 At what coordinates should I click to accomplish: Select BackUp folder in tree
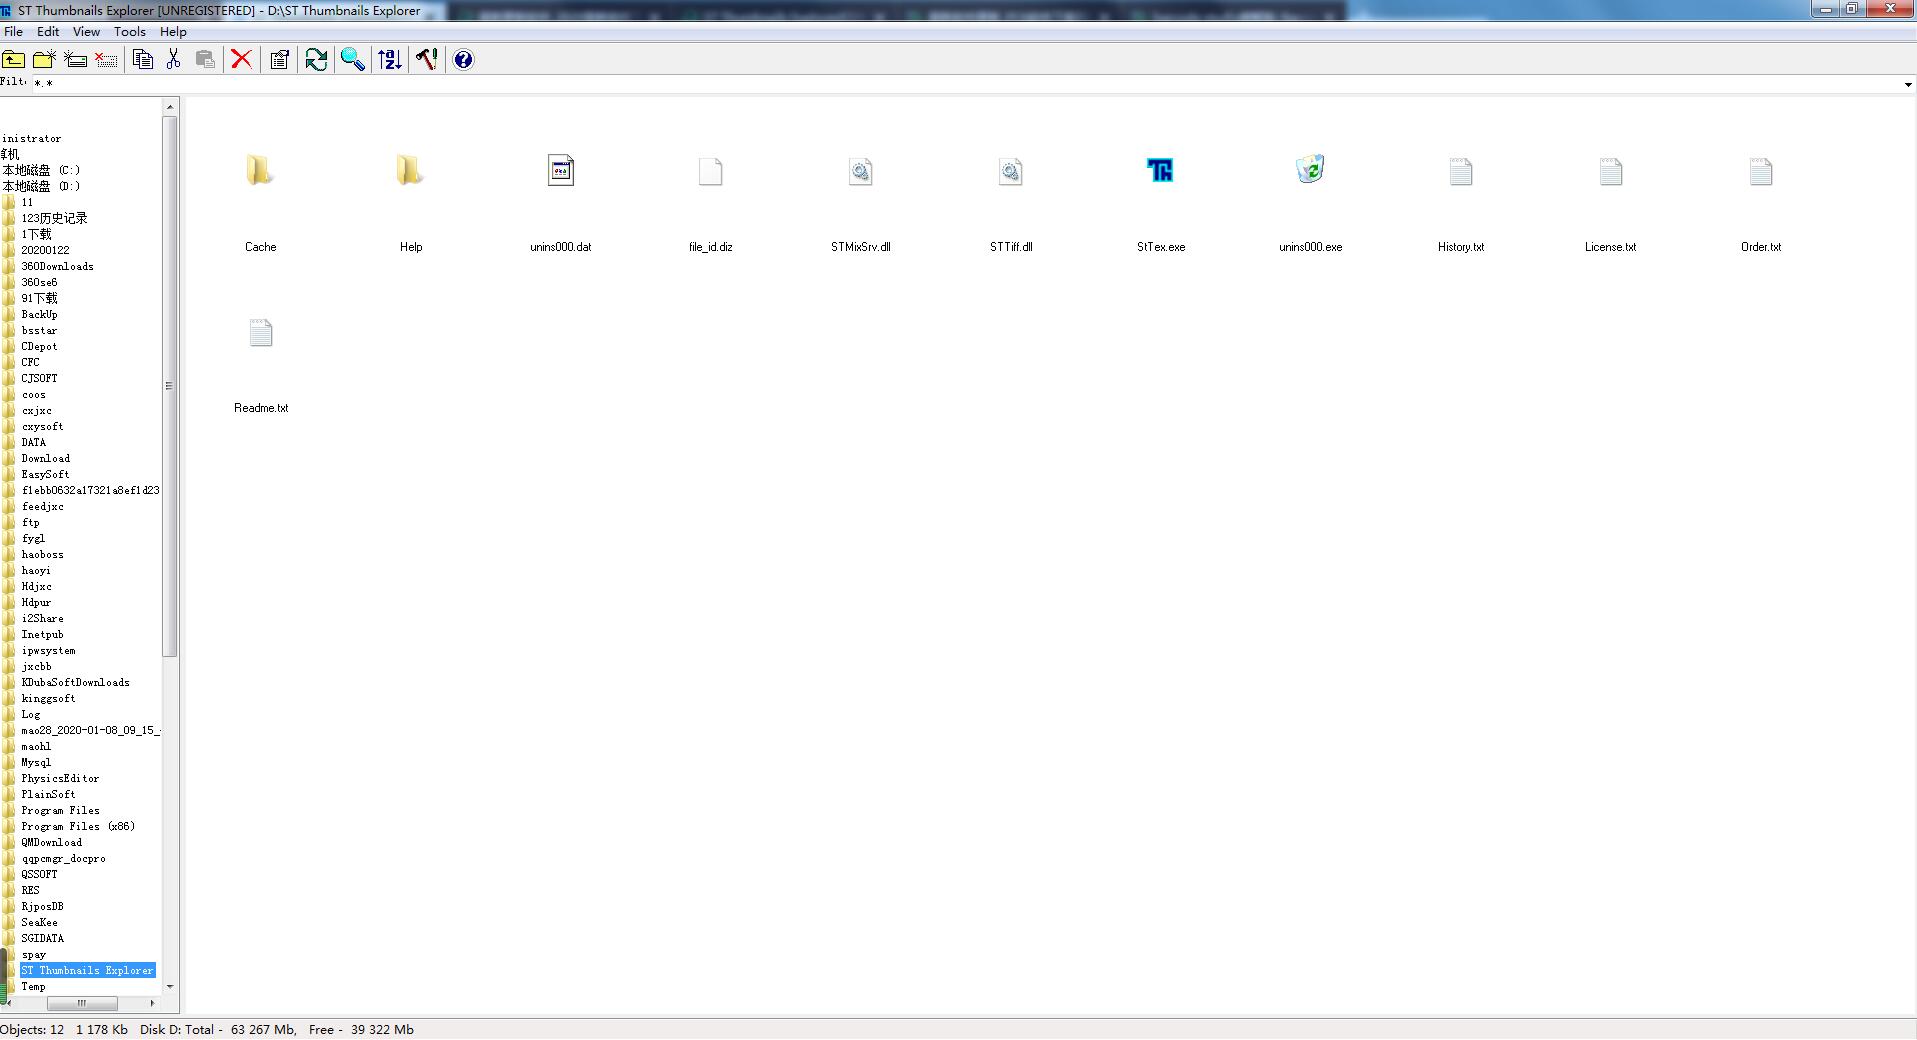(39, 315)
